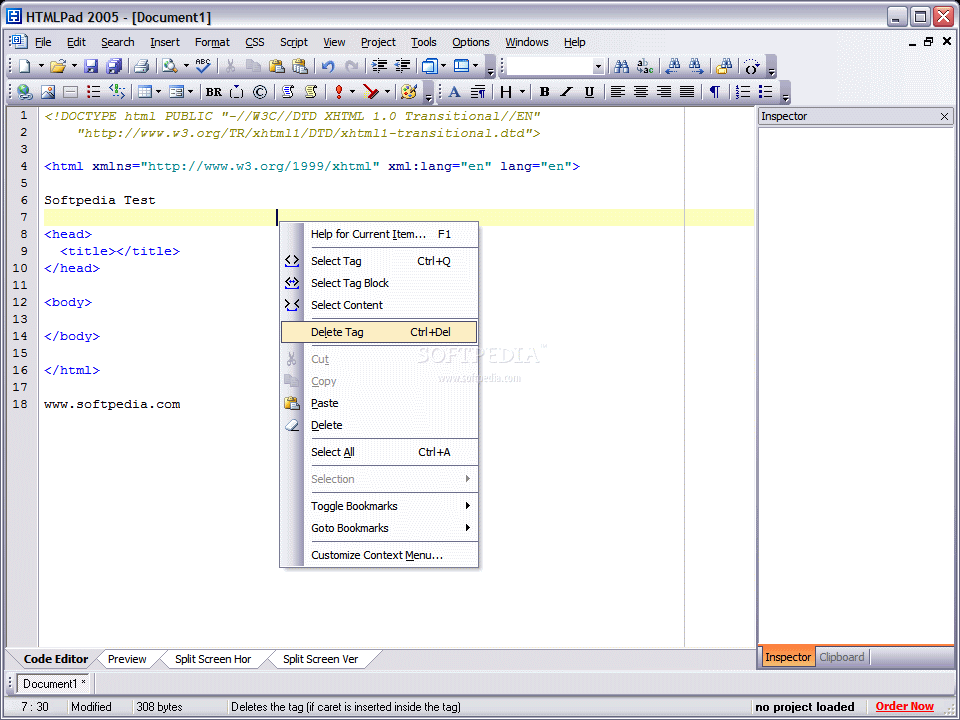Toggle Bold formatting

coord(544,92)
